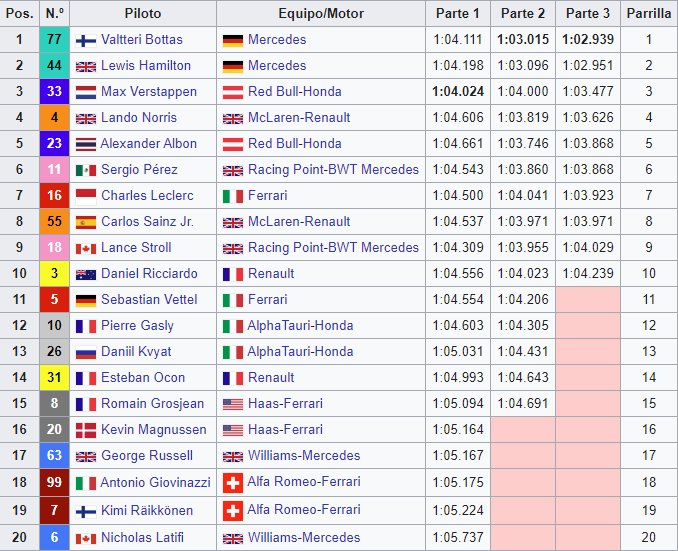The height and width of the screenshot is (551, 678).
Task: Select the time 1:05.164
Action: click(x=458, y=429)
